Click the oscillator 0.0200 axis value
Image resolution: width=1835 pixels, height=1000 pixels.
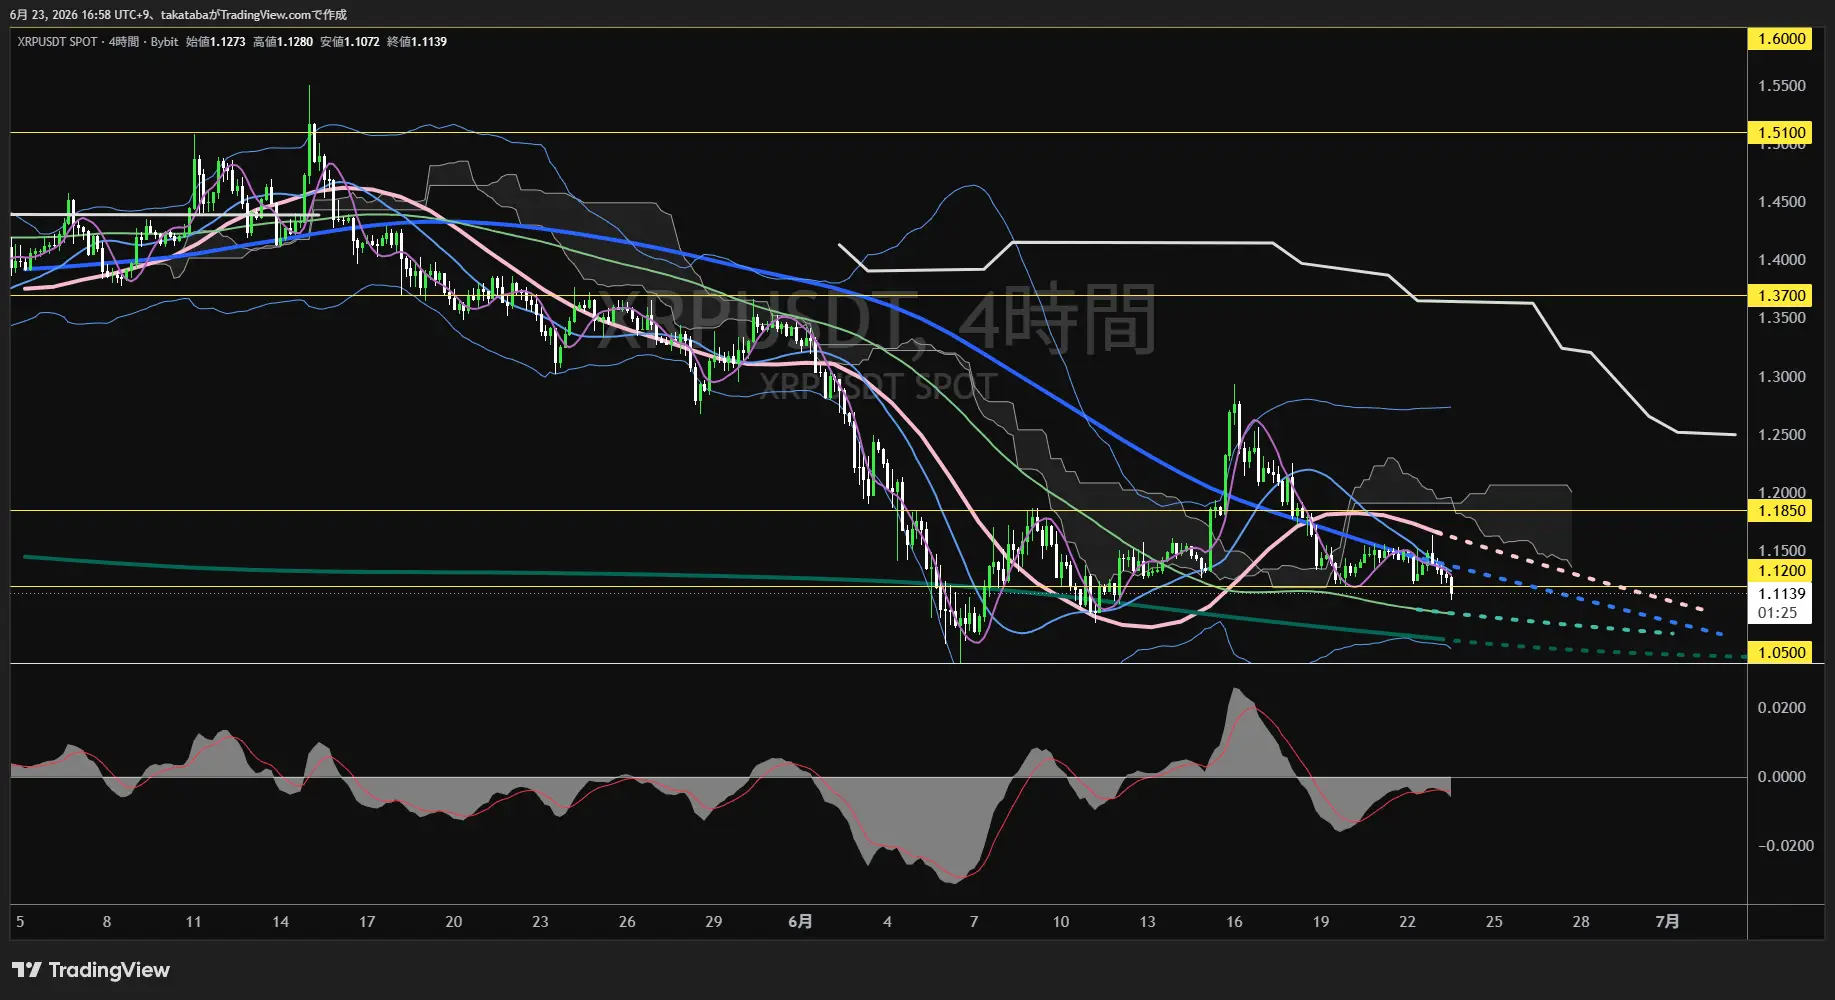click(x=1781, y=708)
